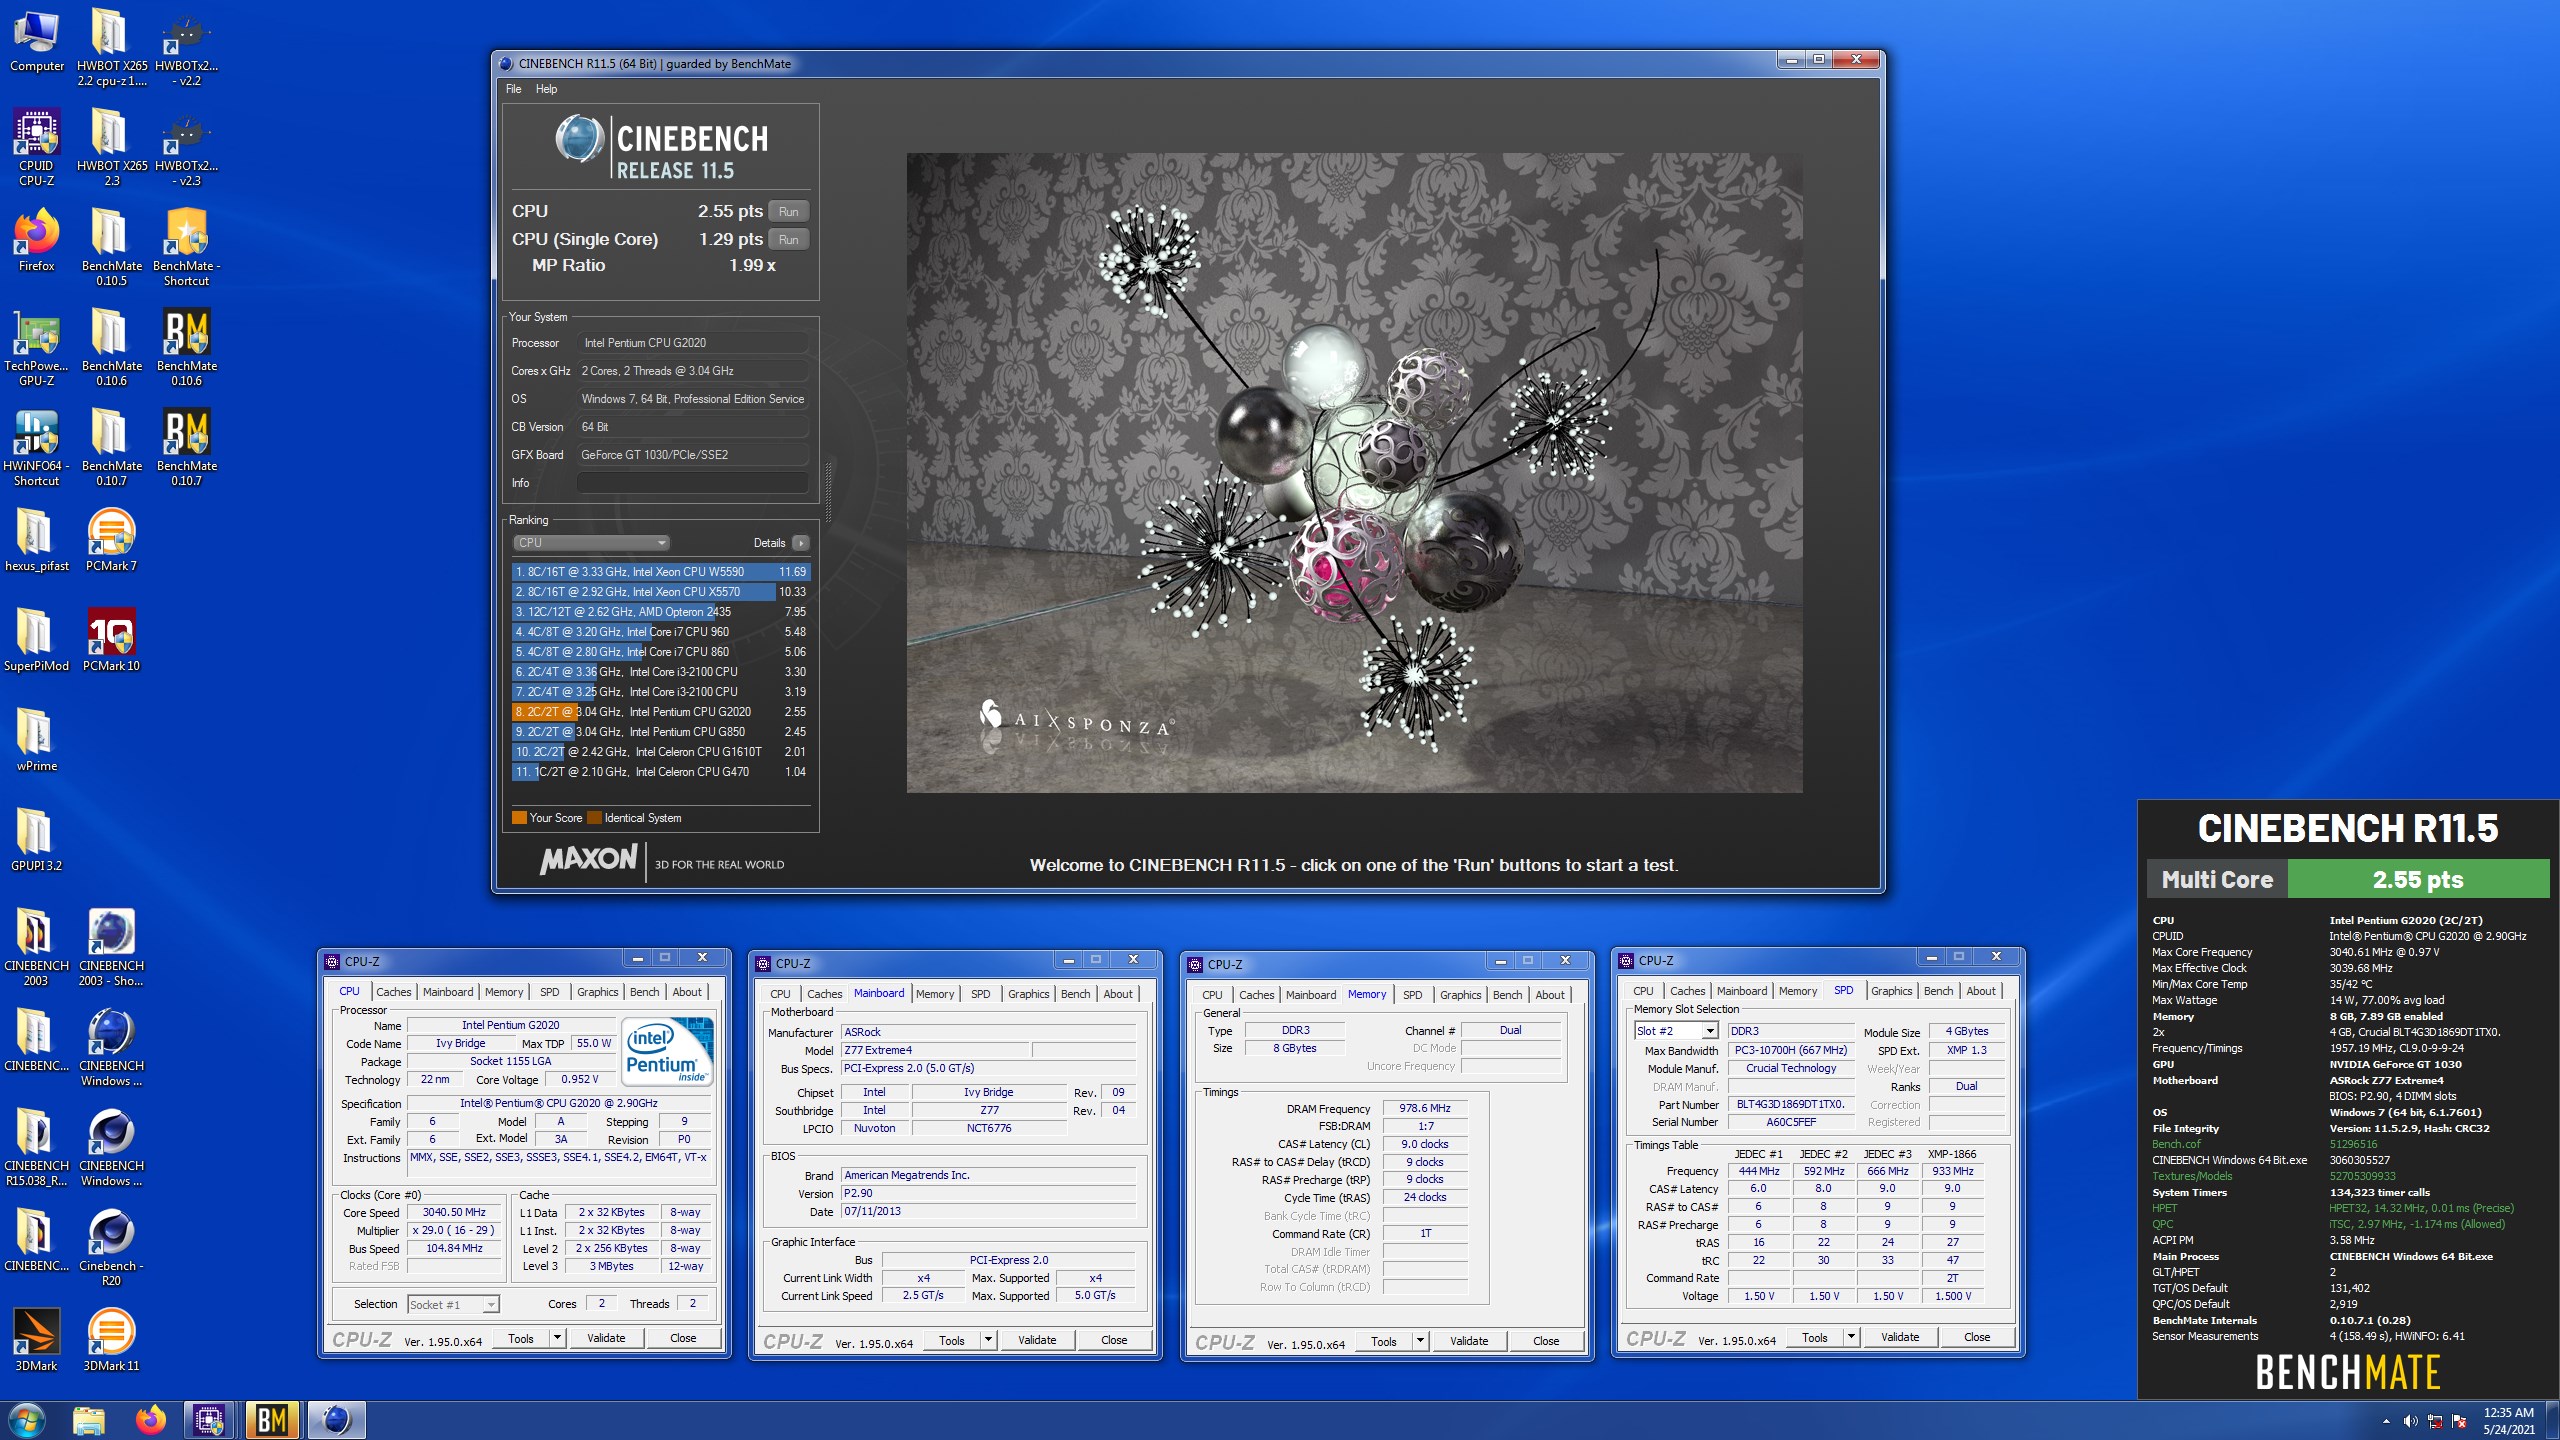Open Socket #1 selection dropdown

click(453, 1304)
